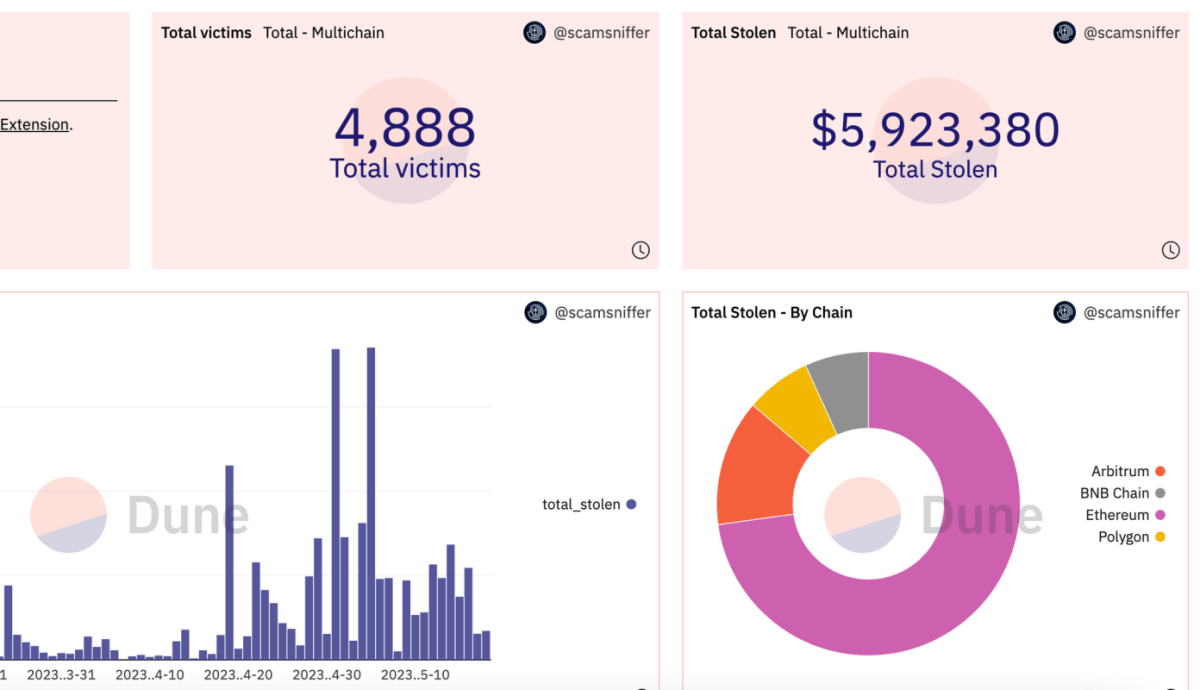Click the scamsniffer avatar on By Chain card
The image size is (1200, 690).
(x=1065, y=312)
